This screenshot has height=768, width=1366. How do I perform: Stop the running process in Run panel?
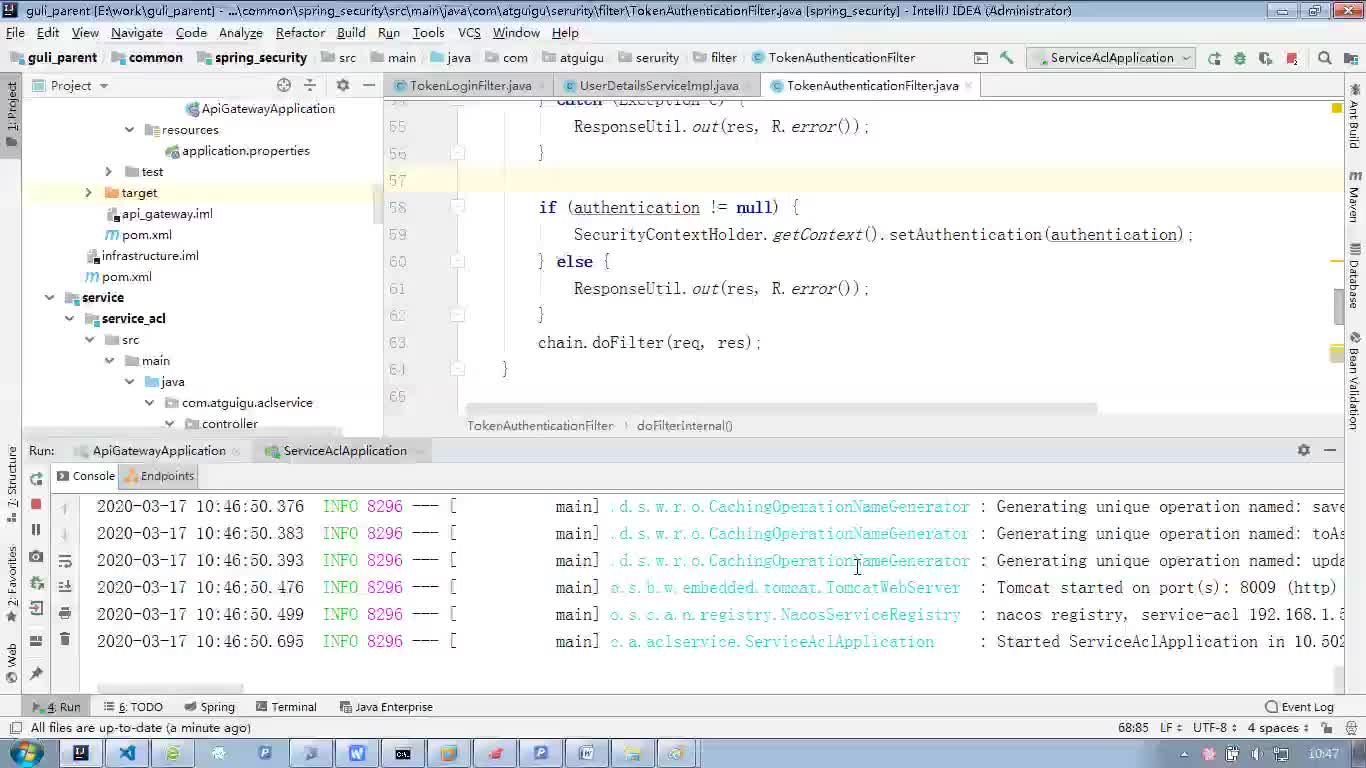(36, 504)
